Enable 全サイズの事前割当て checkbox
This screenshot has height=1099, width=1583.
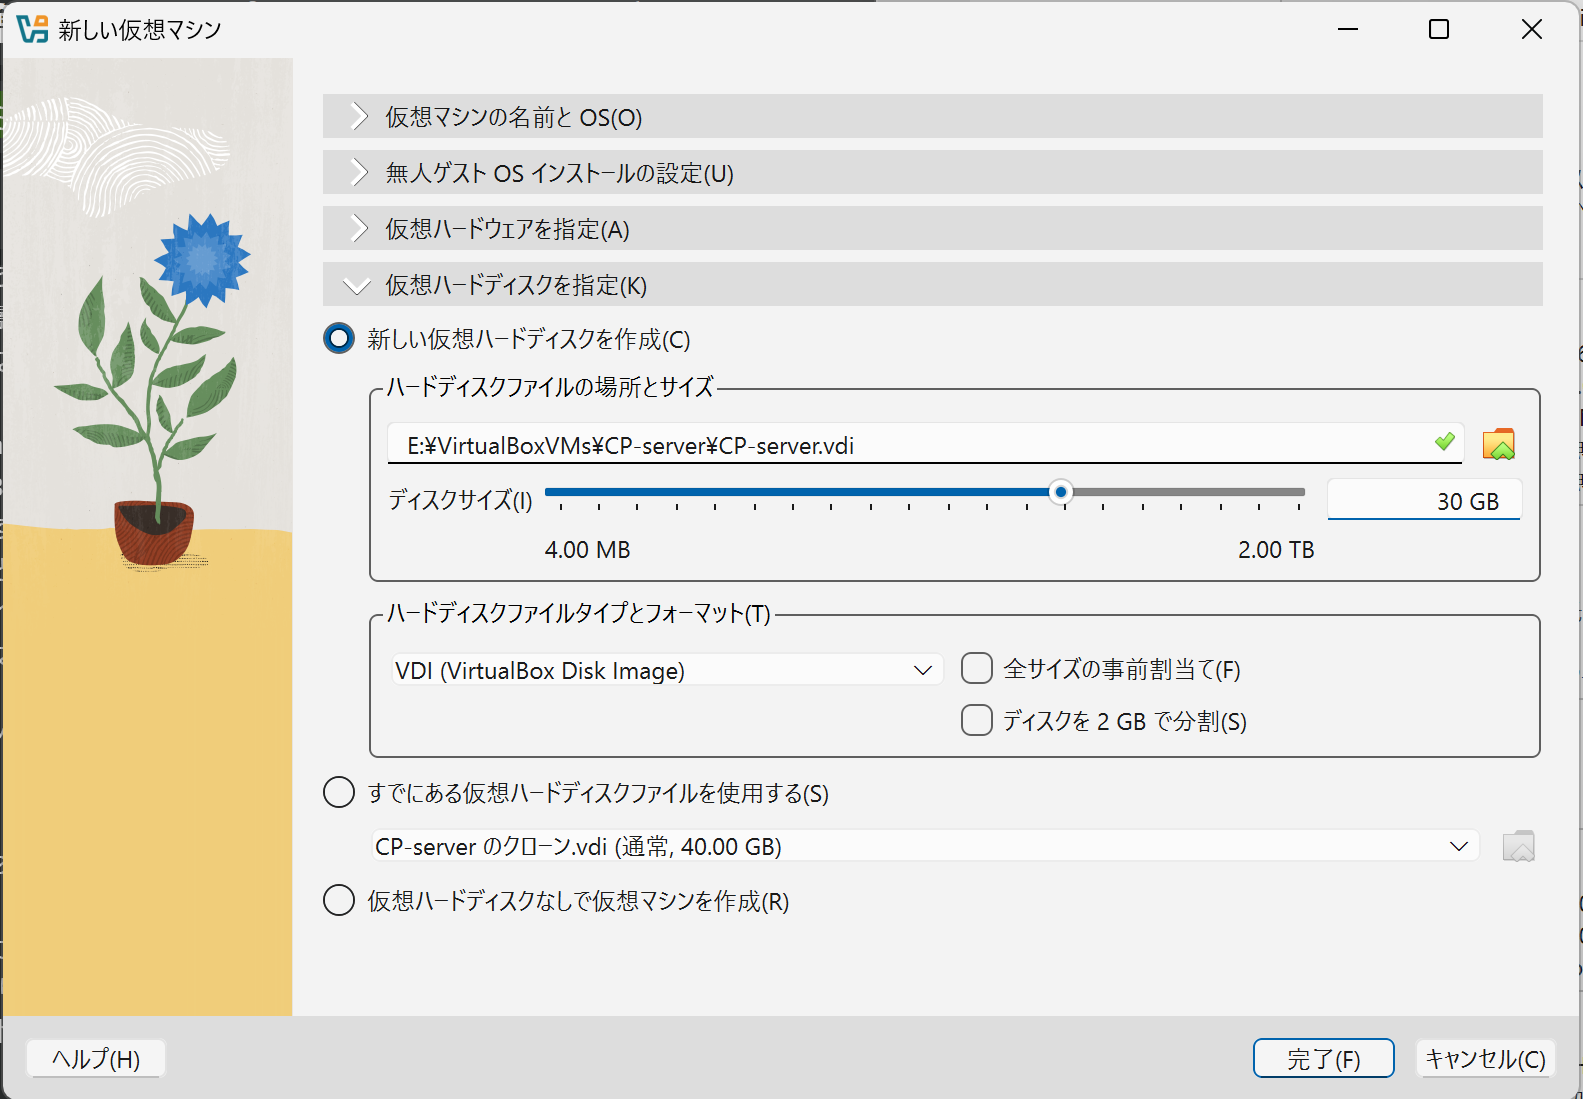point(977,668)
